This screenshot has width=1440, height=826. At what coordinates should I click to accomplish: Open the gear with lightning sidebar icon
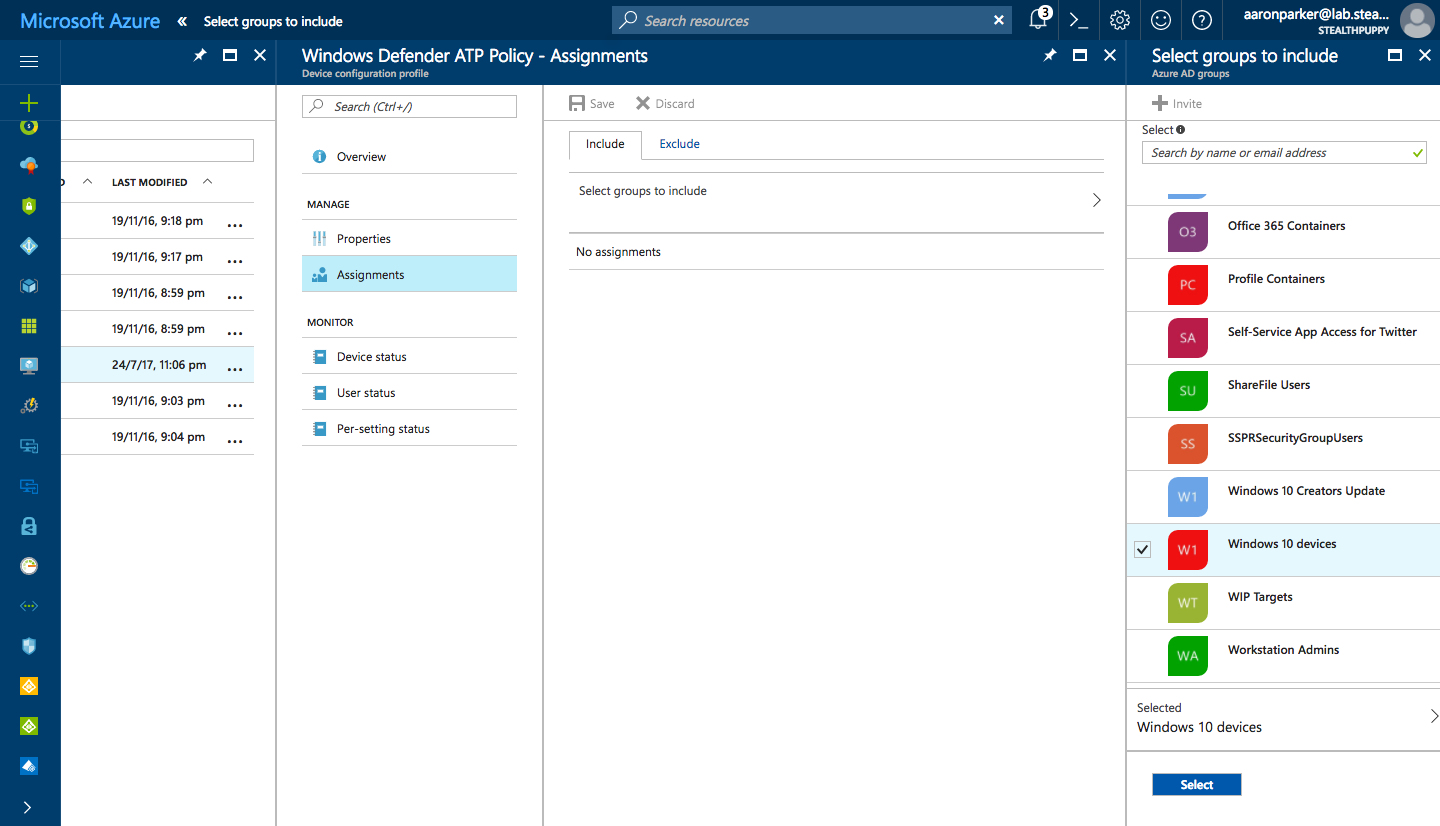point(29,406)
